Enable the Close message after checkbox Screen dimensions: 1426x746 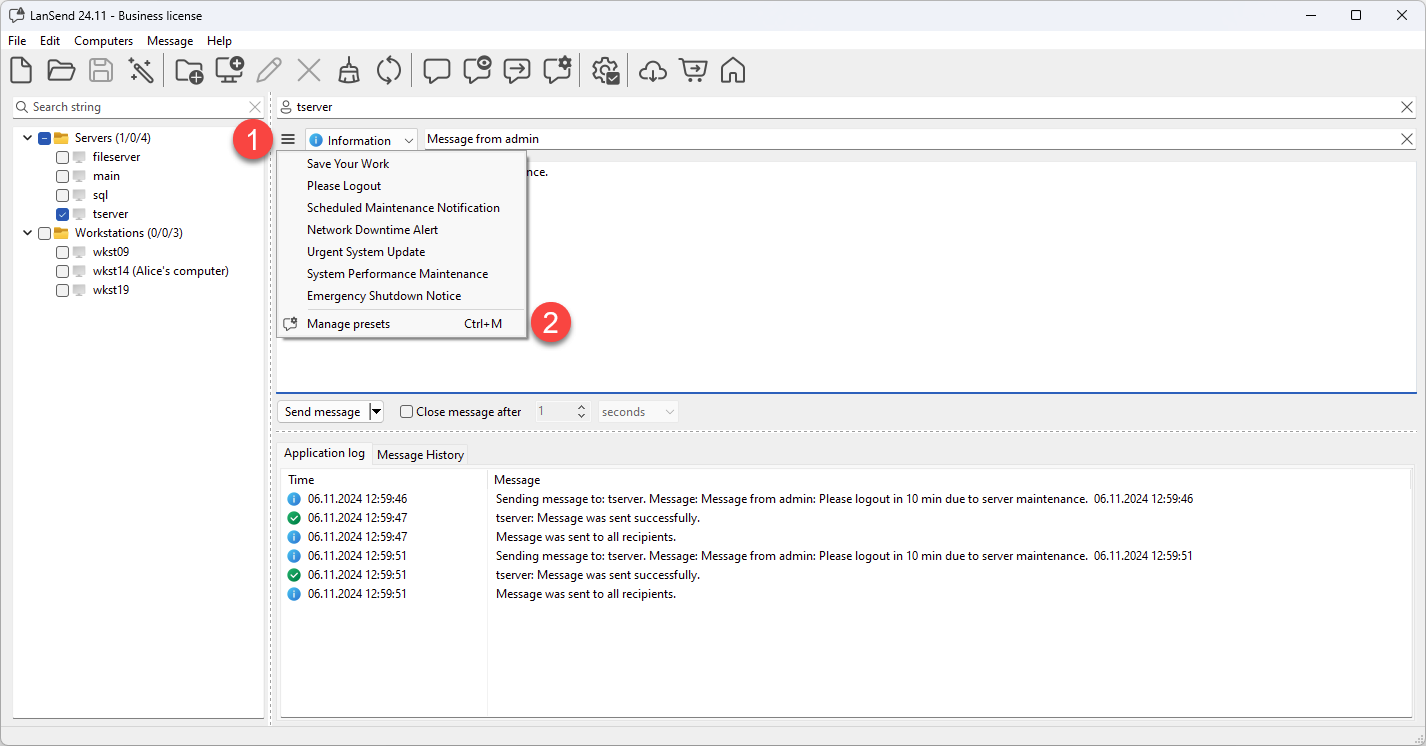point(406,412)
